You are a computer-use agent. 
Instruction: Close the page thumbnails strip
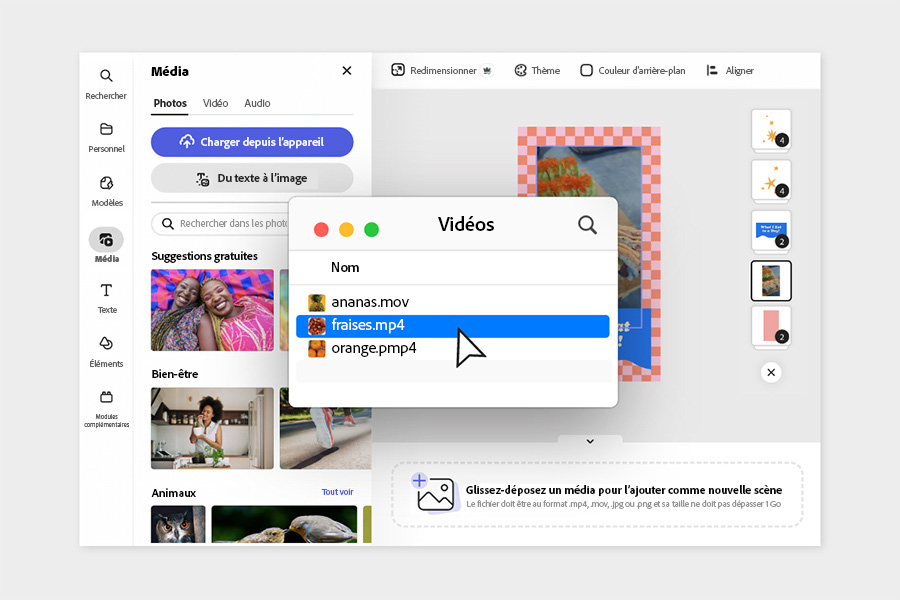point(771,373)
